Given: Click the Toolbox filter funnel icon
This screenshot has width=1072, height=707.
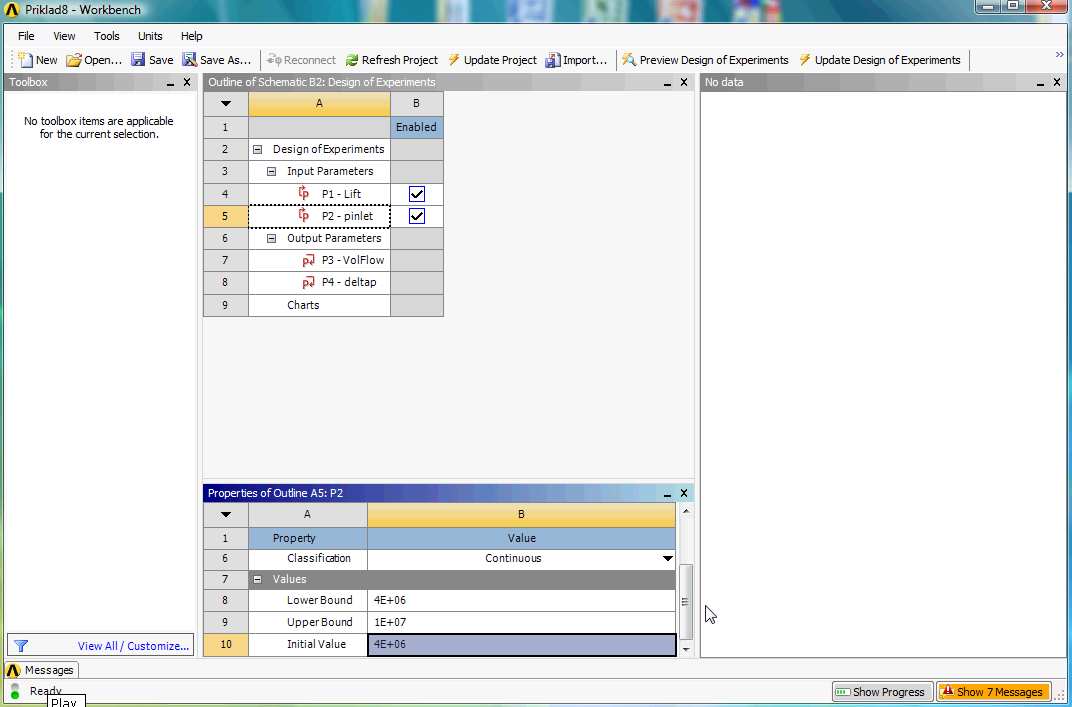Looking at the screenshot, I should pyautogui.click(x=21, y=645).
